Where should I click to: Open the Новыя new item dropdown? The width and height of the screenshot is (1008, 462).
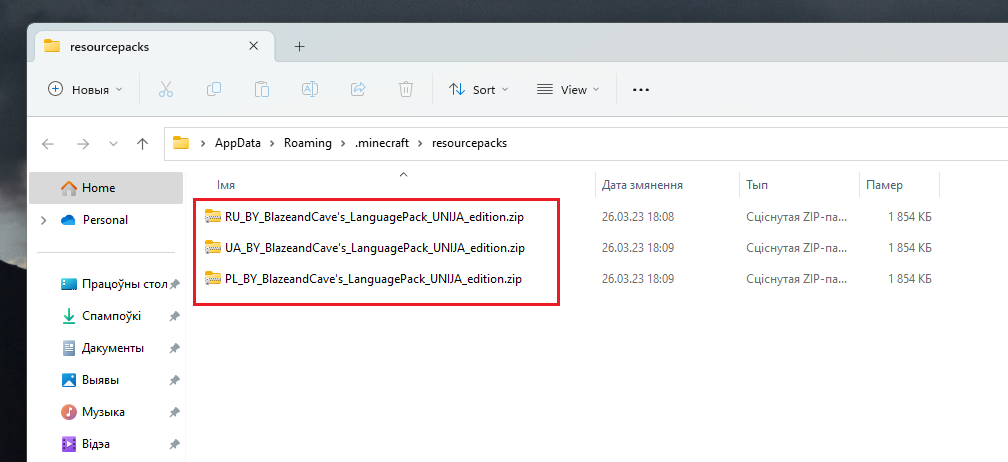point(85,89)
